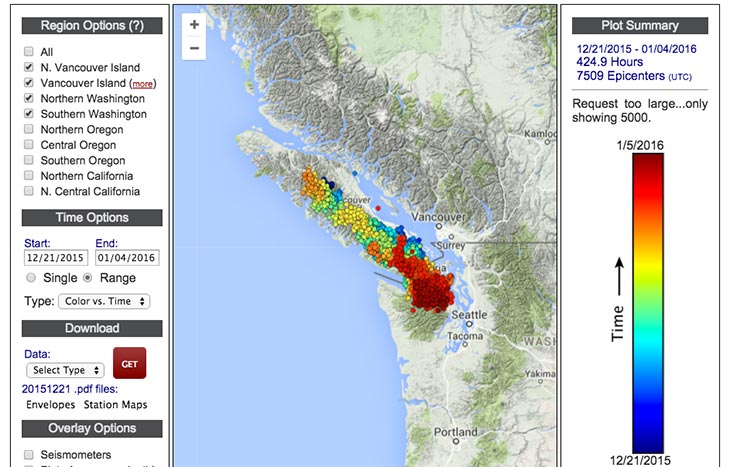Open the more link beside Vancouver Island
This screenshot has height=467, width=730.
[x=142, y=84]
